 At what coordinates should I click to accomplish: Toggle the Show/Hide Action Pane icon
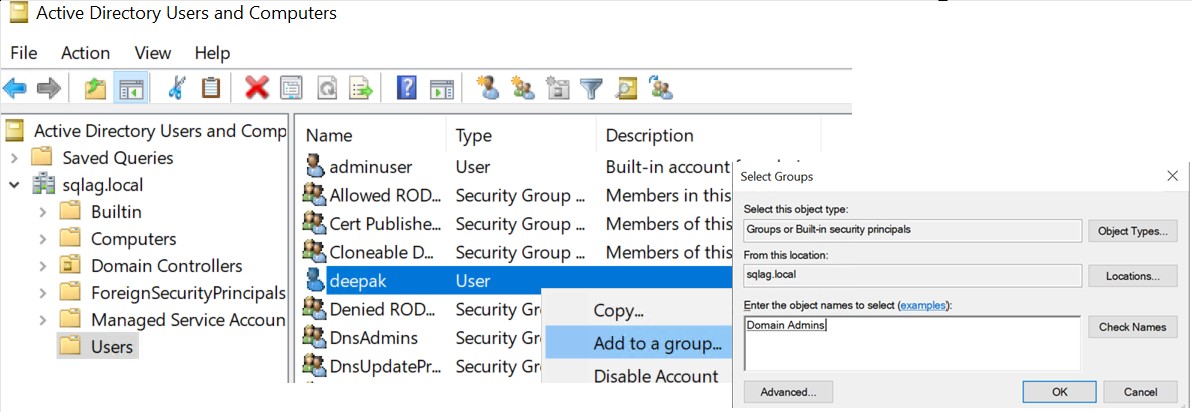point(442,88)
